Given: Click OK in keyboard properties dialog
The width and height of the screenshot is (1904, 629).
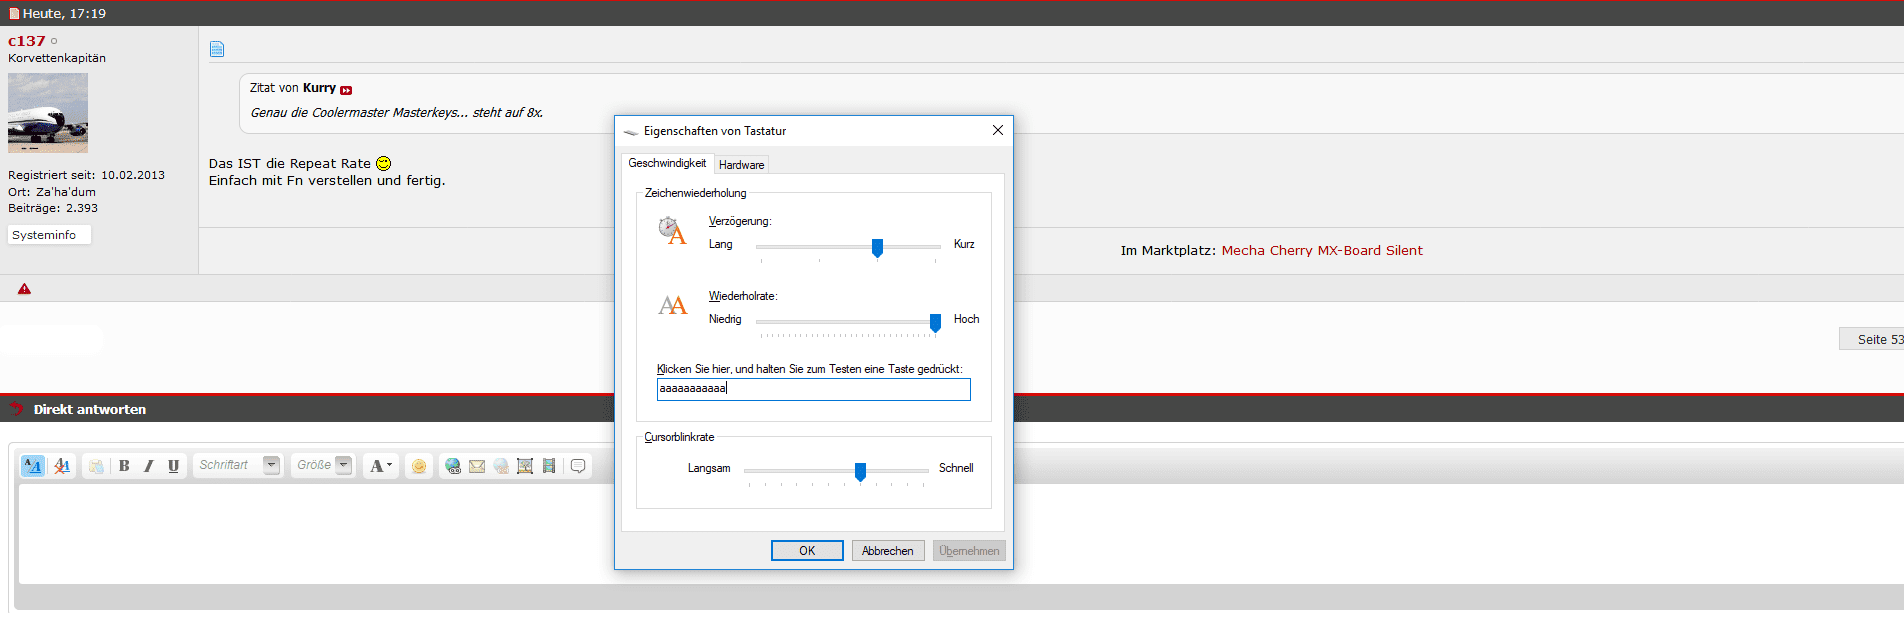Looking at the screenshot, I should [x=807, y=551].
